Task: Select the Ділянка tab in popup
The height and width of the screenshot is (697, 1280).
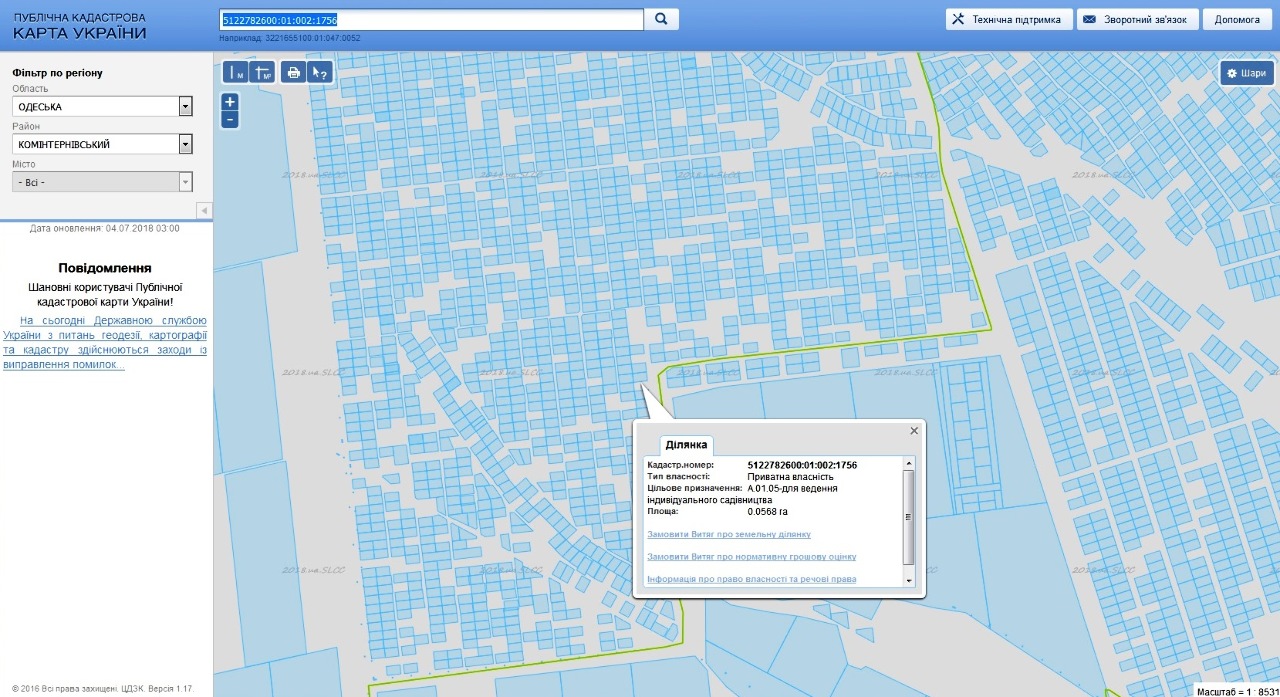Action: pyautogui.click(x=686, y=444)
